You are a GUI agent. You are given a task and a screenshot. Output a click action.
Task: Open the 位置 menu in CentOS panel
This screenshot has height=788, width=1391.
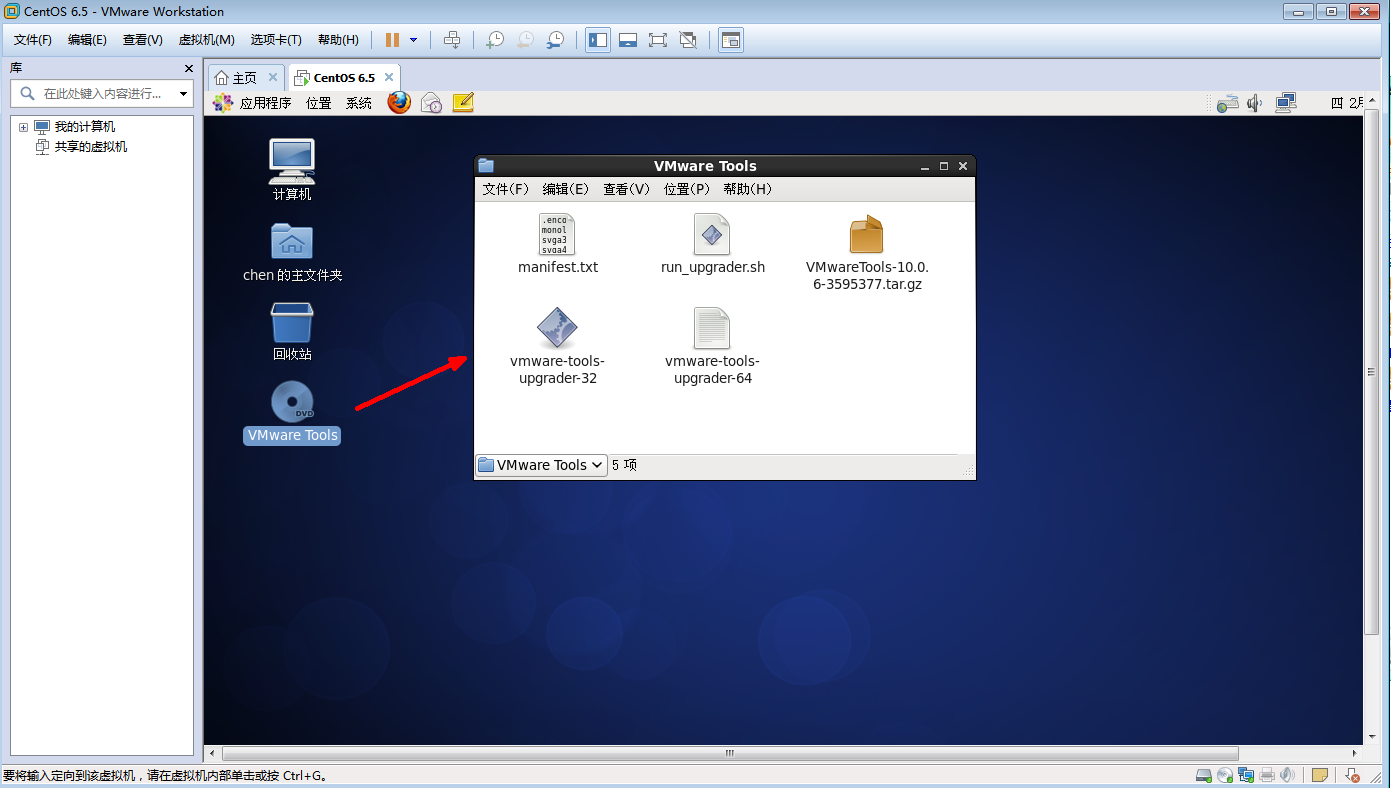[x=319, y=103]
